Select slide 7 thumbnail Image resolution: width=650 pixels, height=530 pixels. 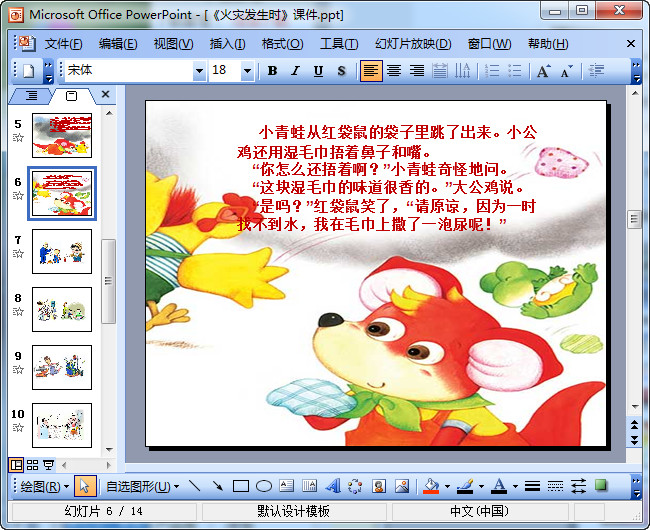[x=62, y=252]
